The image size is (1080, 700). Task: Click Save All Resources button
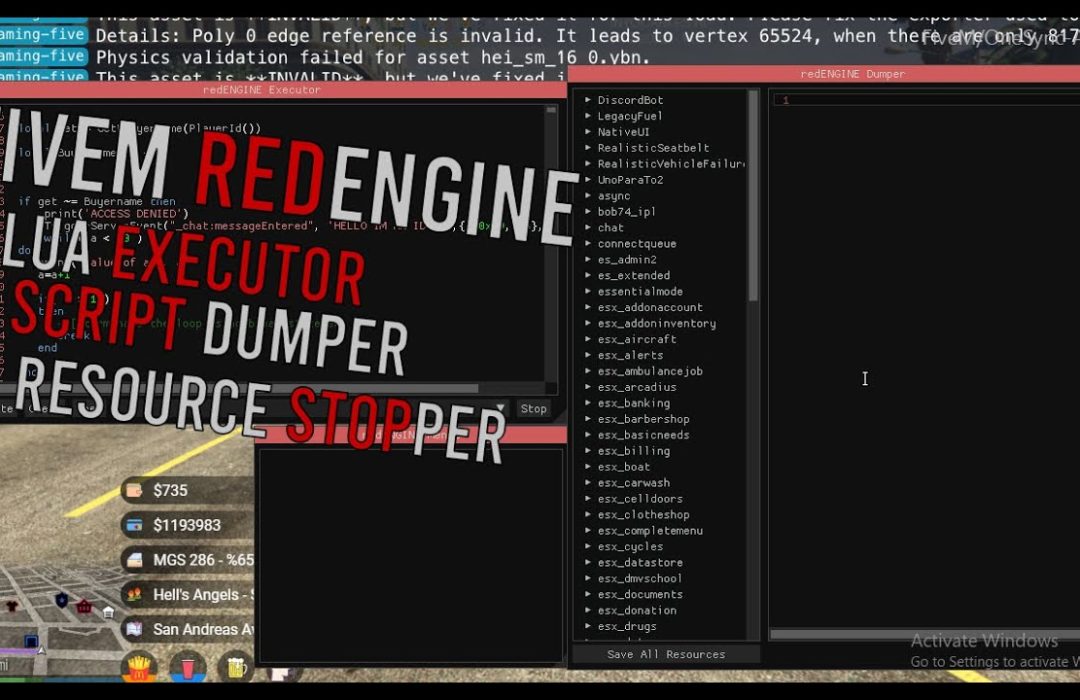coord(666,654)
